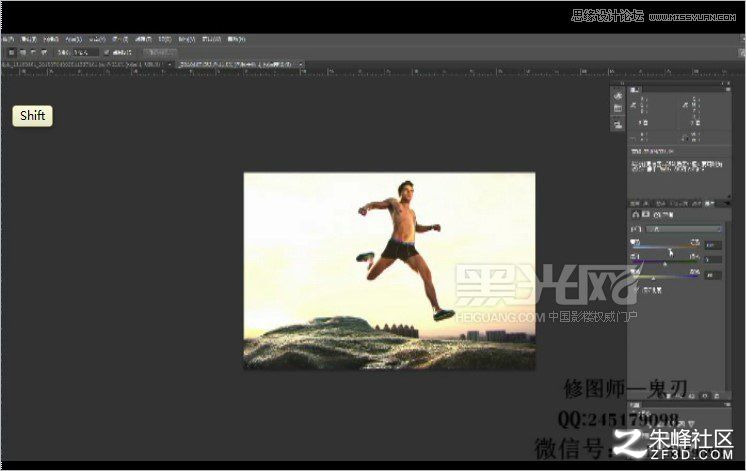The image size is (746, 471).
Task: Open the Tone dropdown in Color Balance
Action: [684, 229]
